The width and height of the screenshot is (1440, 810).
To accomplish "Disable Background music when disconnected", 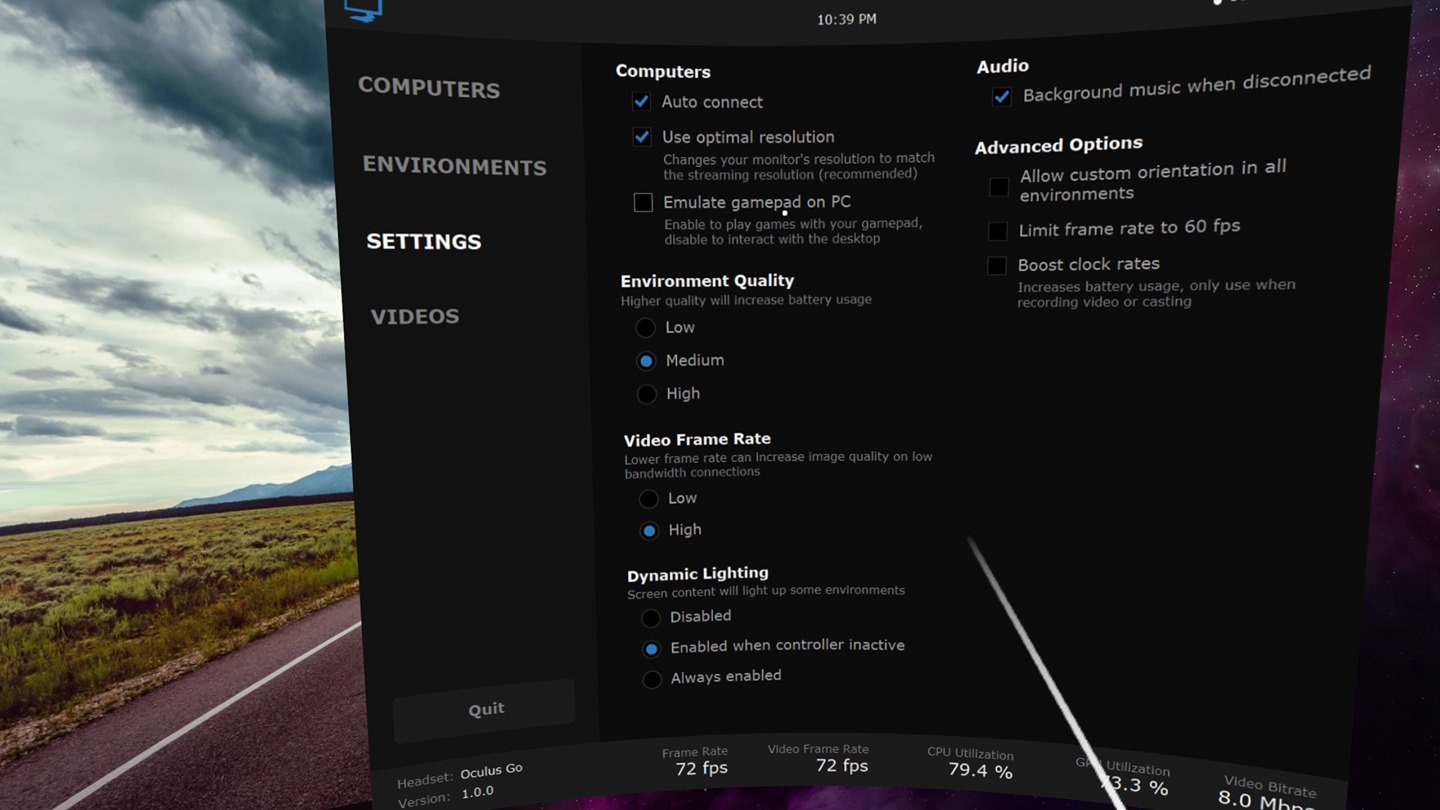I will [x=1001, y=96].
